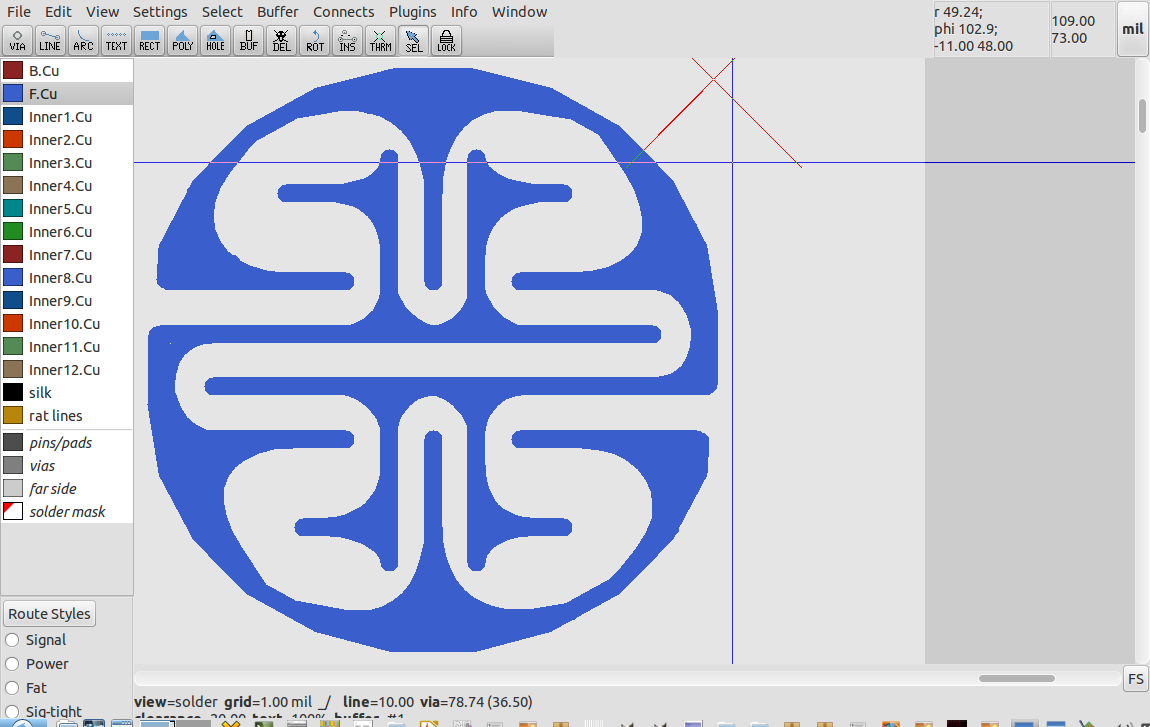Pick the DEL delete tool
The height and width of the screenshot is (727, 1150).
click(281, 40)
